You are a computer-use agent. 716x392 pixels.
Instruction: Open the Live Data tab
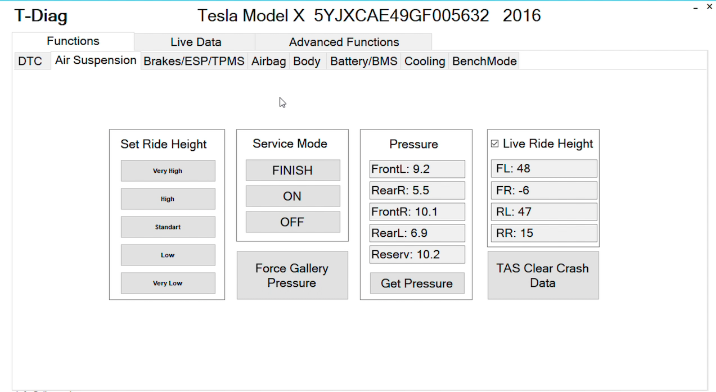click(x=195, y=42)
